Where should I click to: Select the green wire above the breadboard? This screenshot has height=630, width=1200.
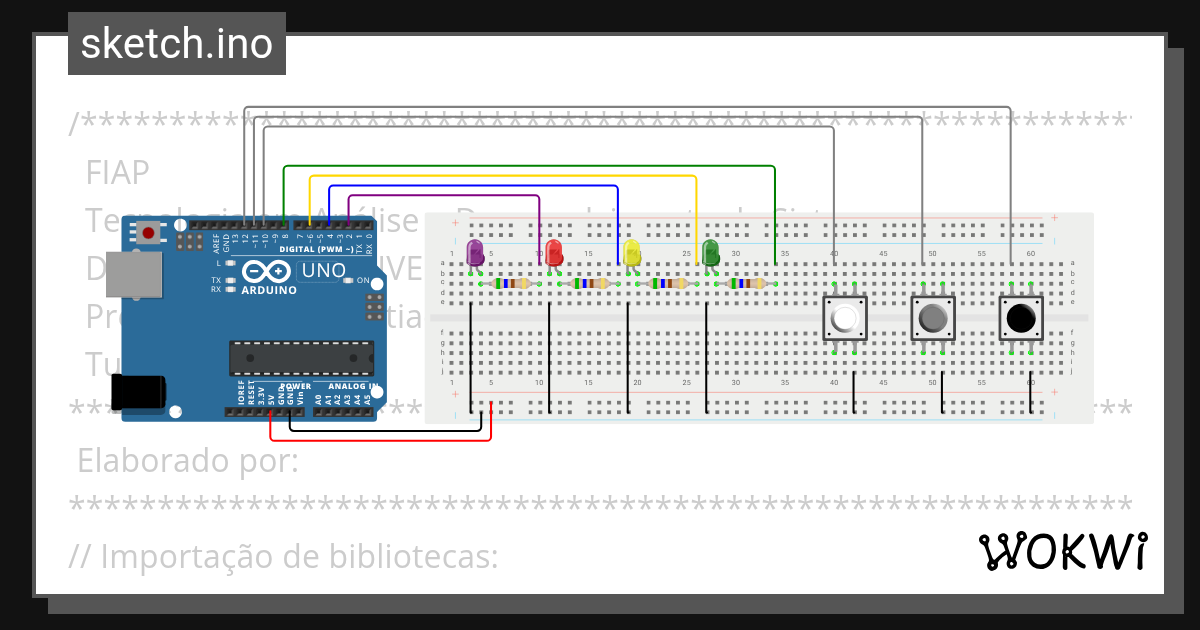pyautogui.click(x=530, y=166)
